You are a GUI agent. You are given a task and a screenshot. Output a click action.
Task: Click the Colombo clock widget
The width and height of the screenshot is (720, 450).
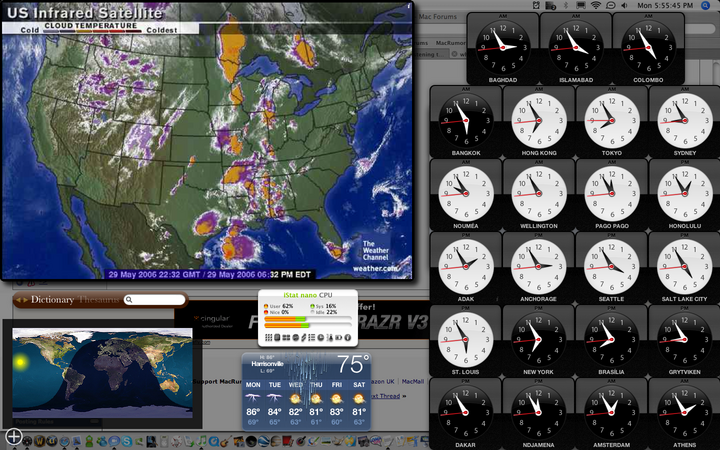pyautogui.click(x=648, y=49)
